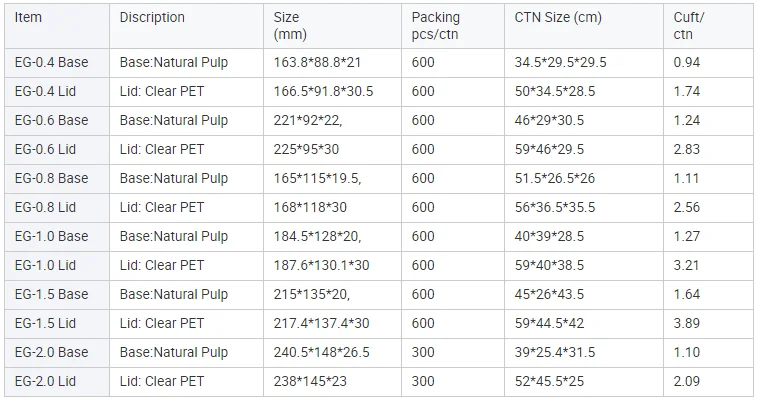Select the EG-1.0 Base item cell
This screenshot has width=759, height=401.
(x=51, y=236)
